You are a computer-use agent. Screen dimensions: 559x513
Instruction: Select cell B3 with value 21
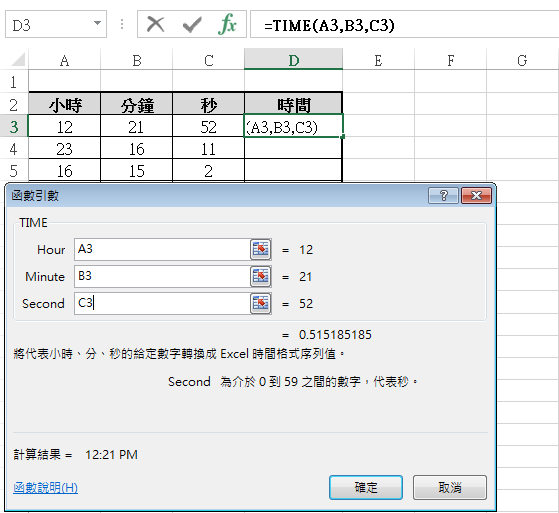pyautogui.click(x=137, y=127)
